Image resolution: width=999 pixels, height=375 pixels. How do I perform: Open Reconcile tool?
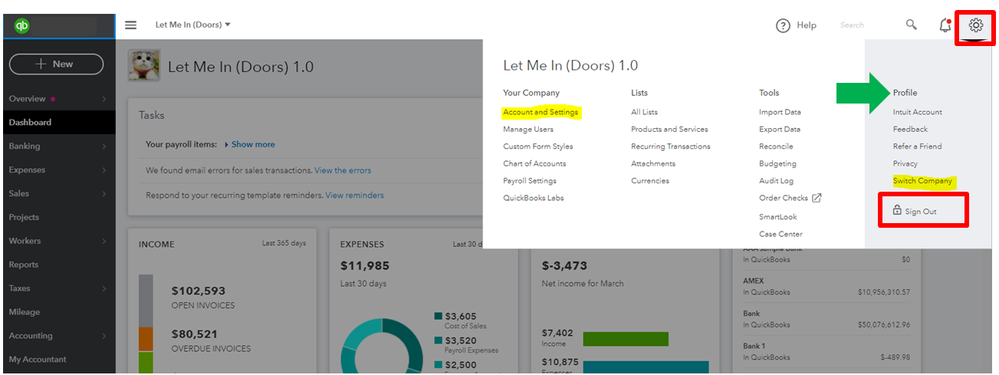point(776,146)
